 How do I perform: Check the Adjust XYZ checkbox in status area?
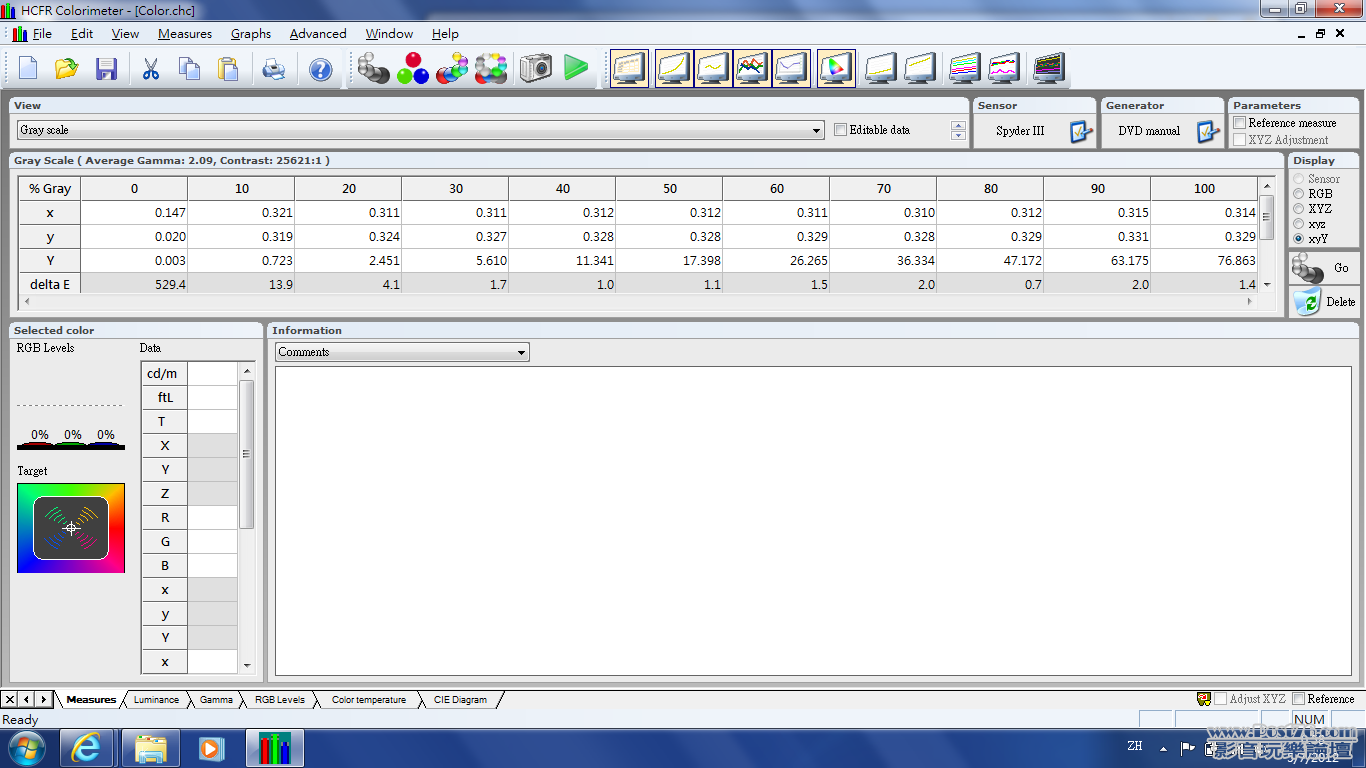[1220, 699]
